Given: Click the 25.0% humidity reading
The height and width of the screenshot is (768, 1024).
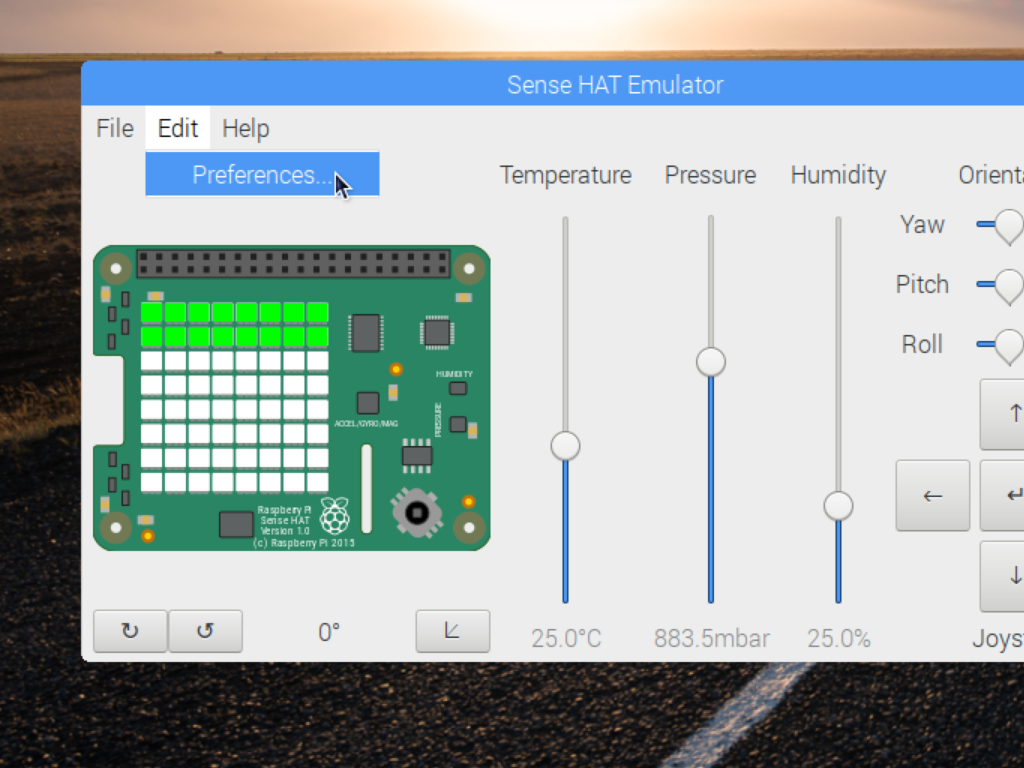Looking at the screenshot, I should pyautogui.click(x=839, y=638).
